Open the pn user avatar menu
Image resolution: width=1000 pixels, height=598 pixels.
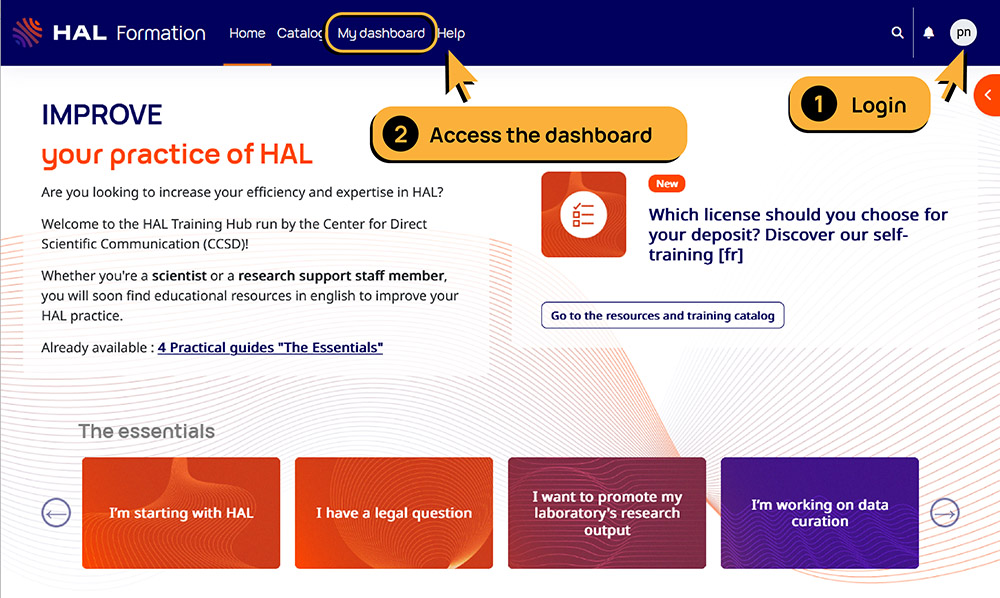coord(963,32)
